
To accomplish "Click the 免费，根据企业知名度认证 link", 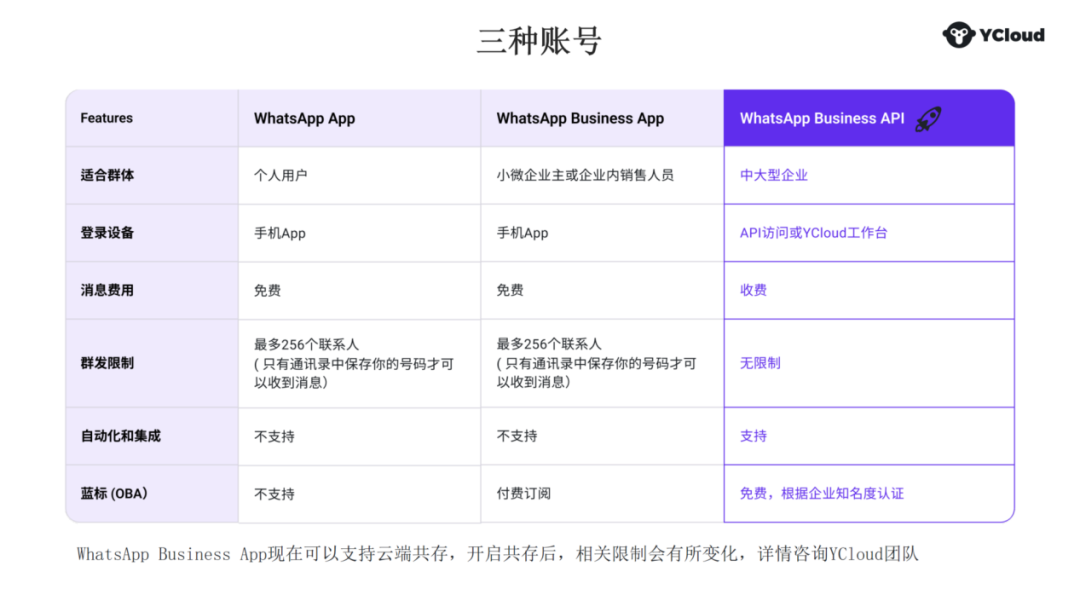I will coord(821,493).
